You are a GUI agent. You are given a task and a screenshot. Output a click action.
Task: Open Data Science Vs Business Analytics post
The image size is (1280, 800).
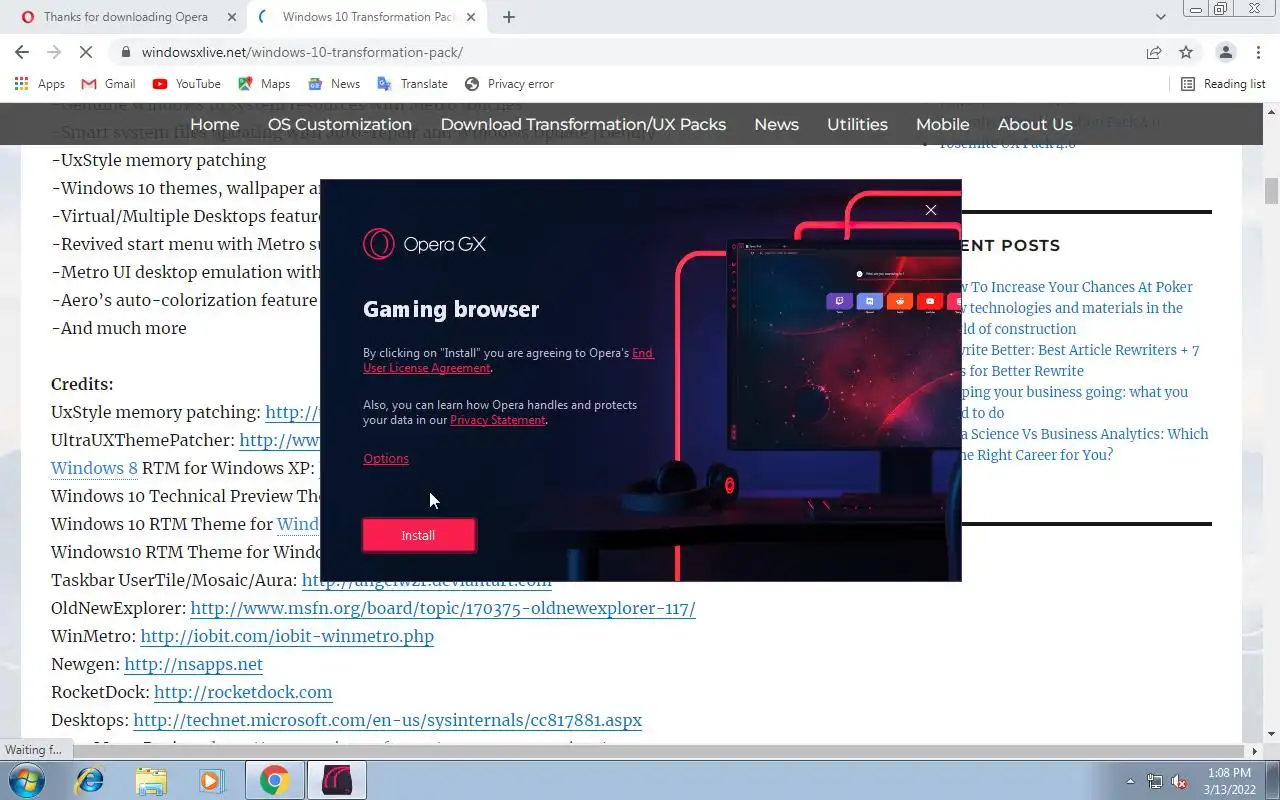click(1085, 444)
